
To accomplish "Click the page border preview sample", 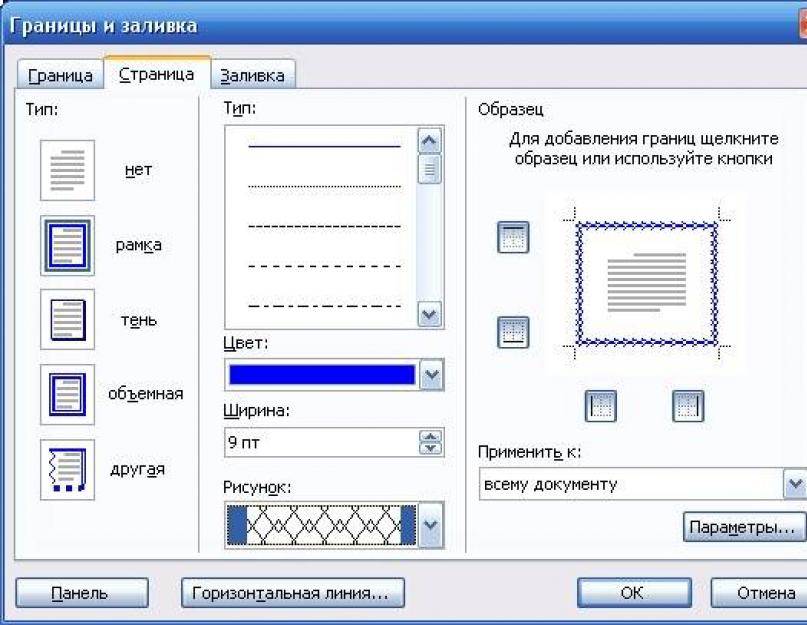I will tap(647, 284).
